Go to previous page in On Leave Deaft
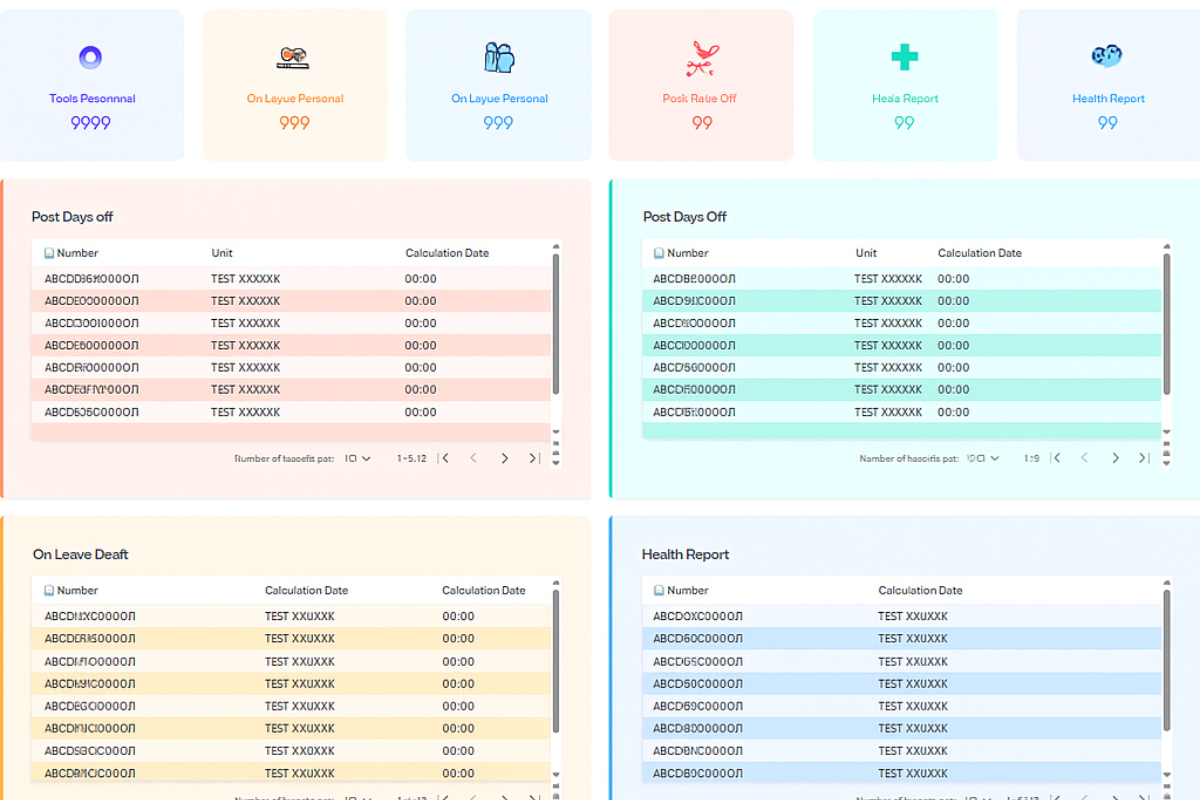 coord(471,795)
